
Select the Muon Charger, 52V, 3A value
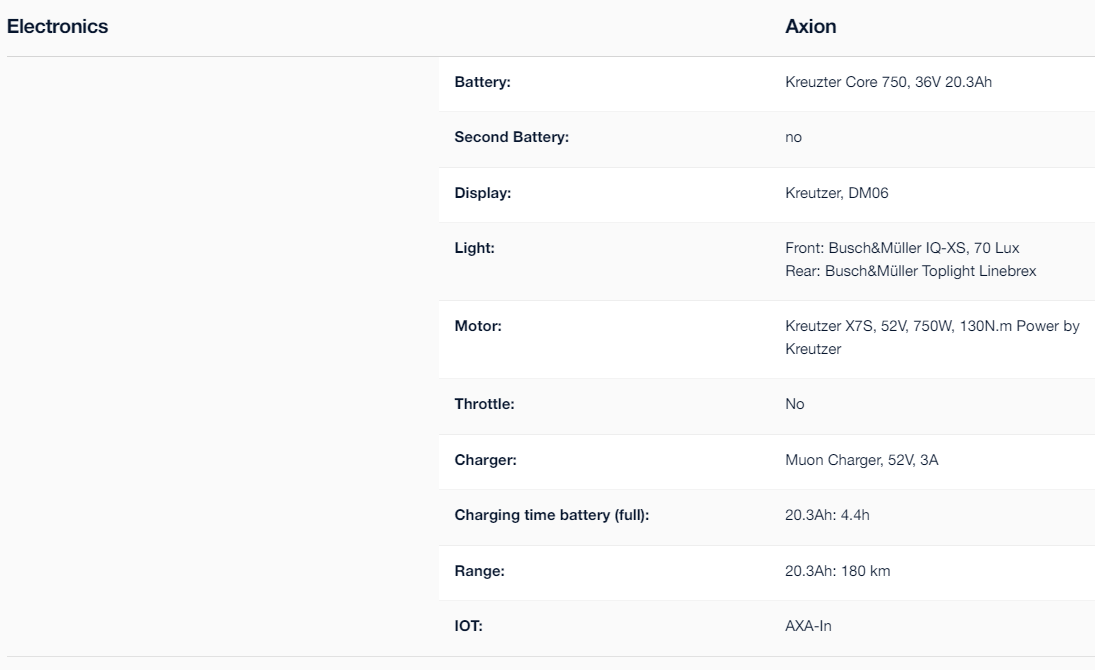(862, 460)
